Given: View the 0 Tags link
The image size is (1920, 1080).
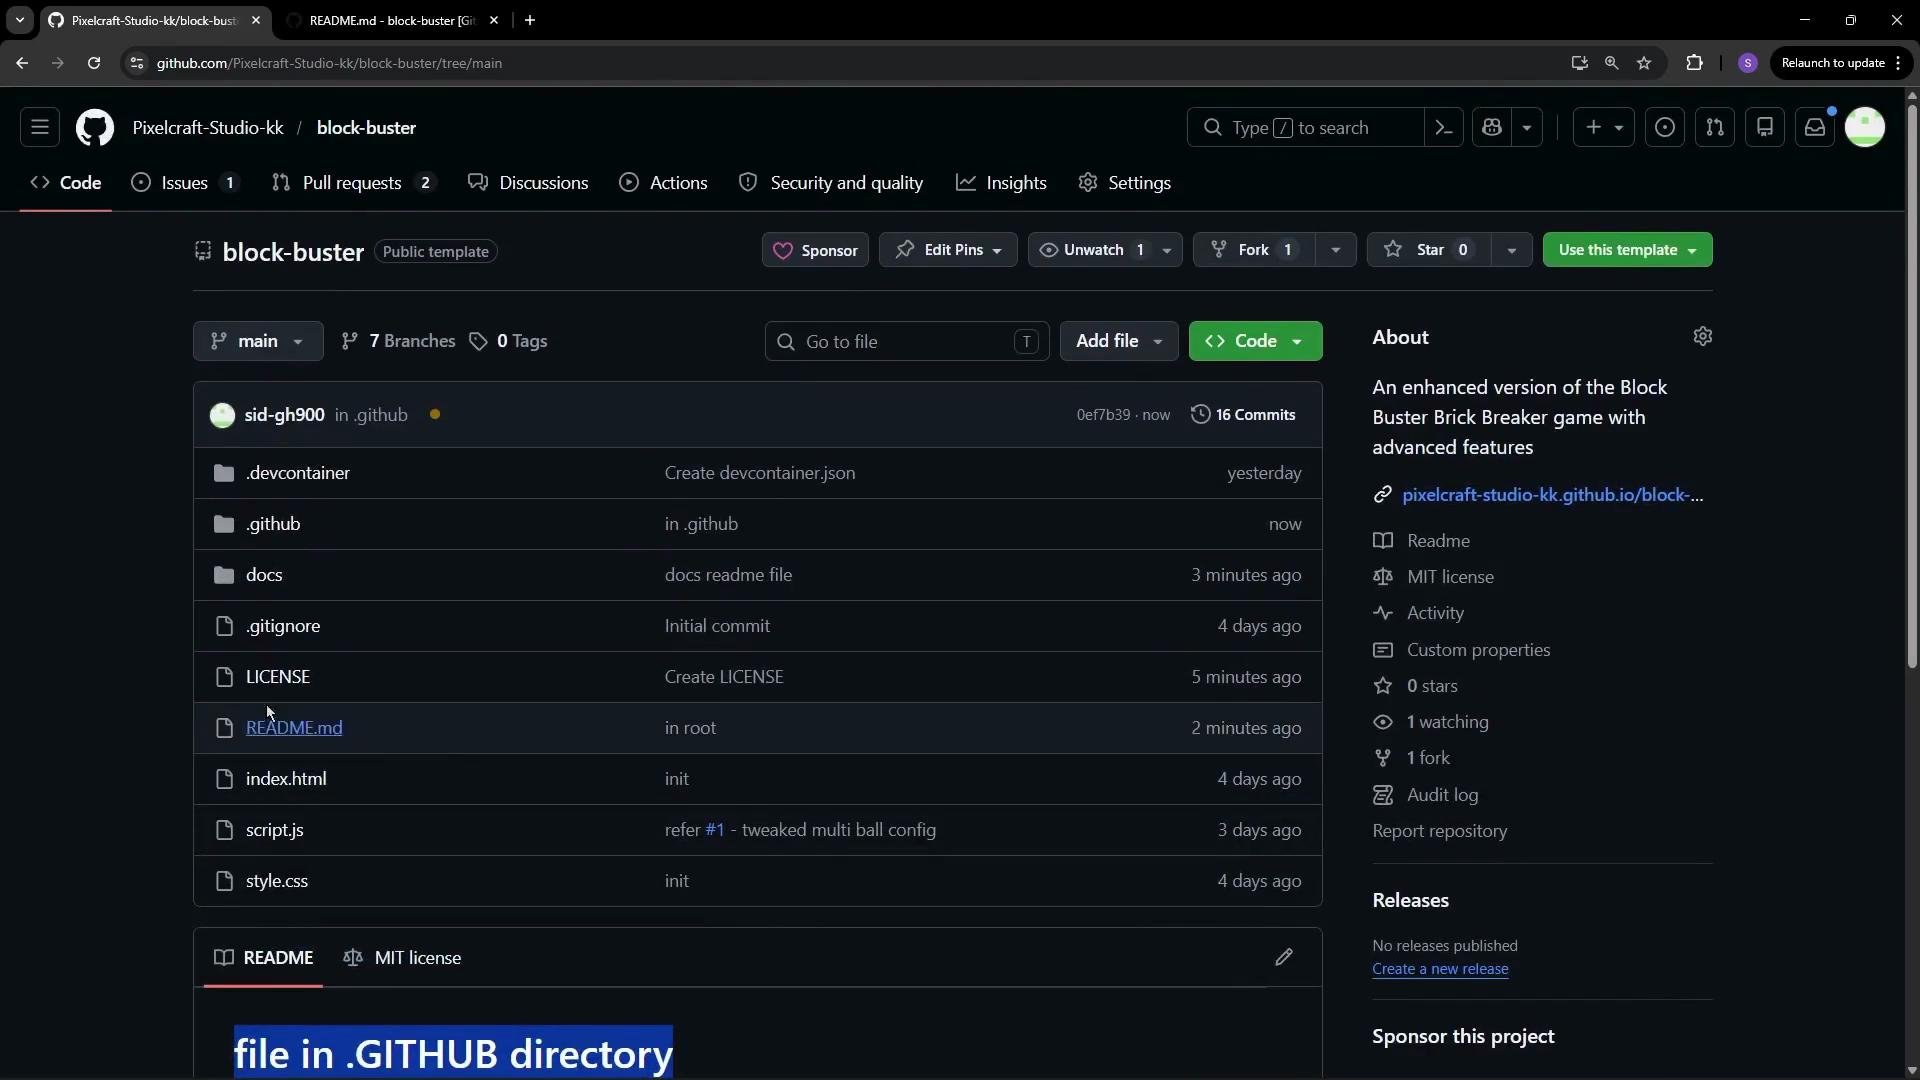Looking at the screenshot, I should (x=508, y=341).
